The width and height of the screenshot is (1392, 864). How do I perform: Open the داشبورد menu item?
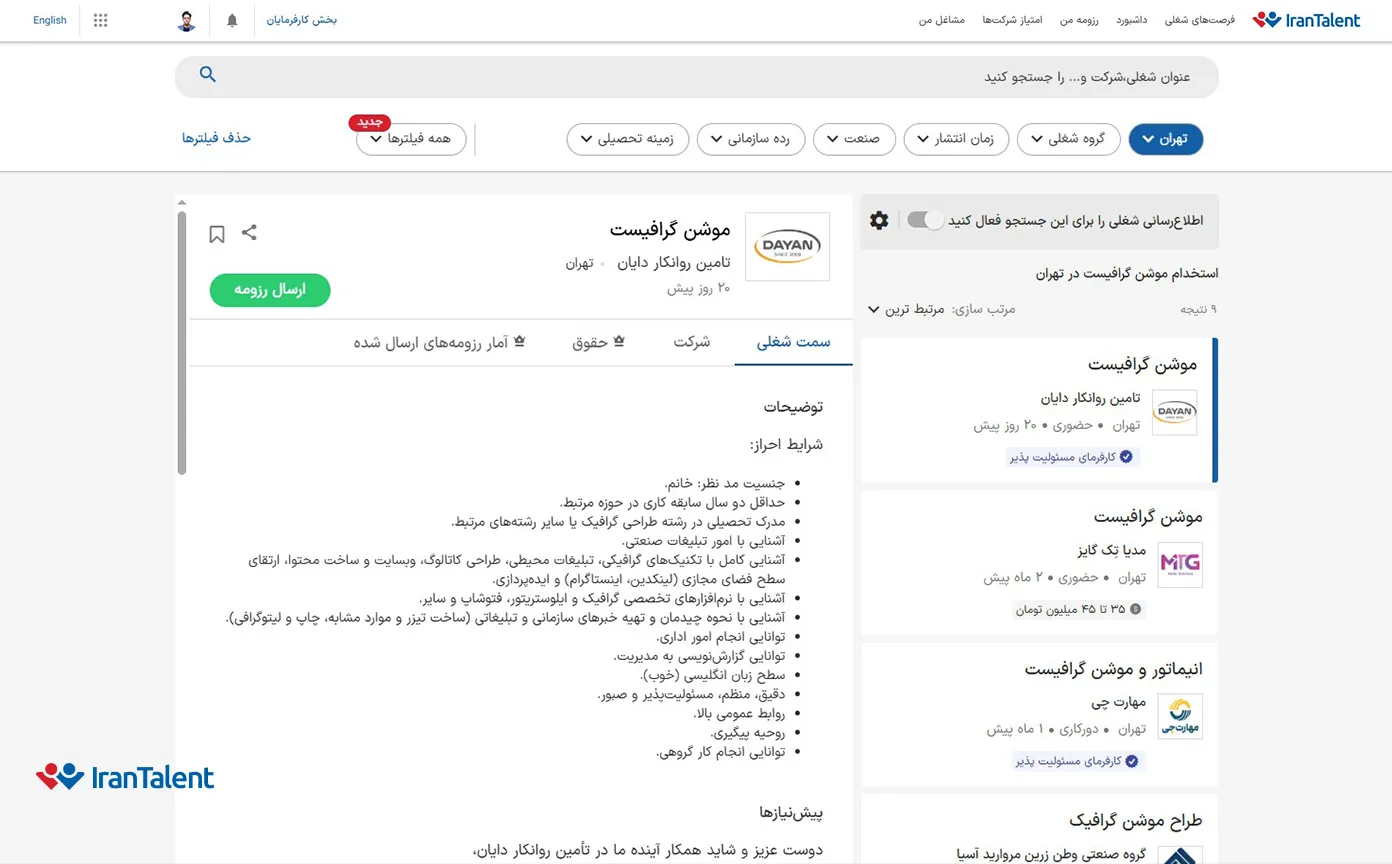pos(1131,18)
